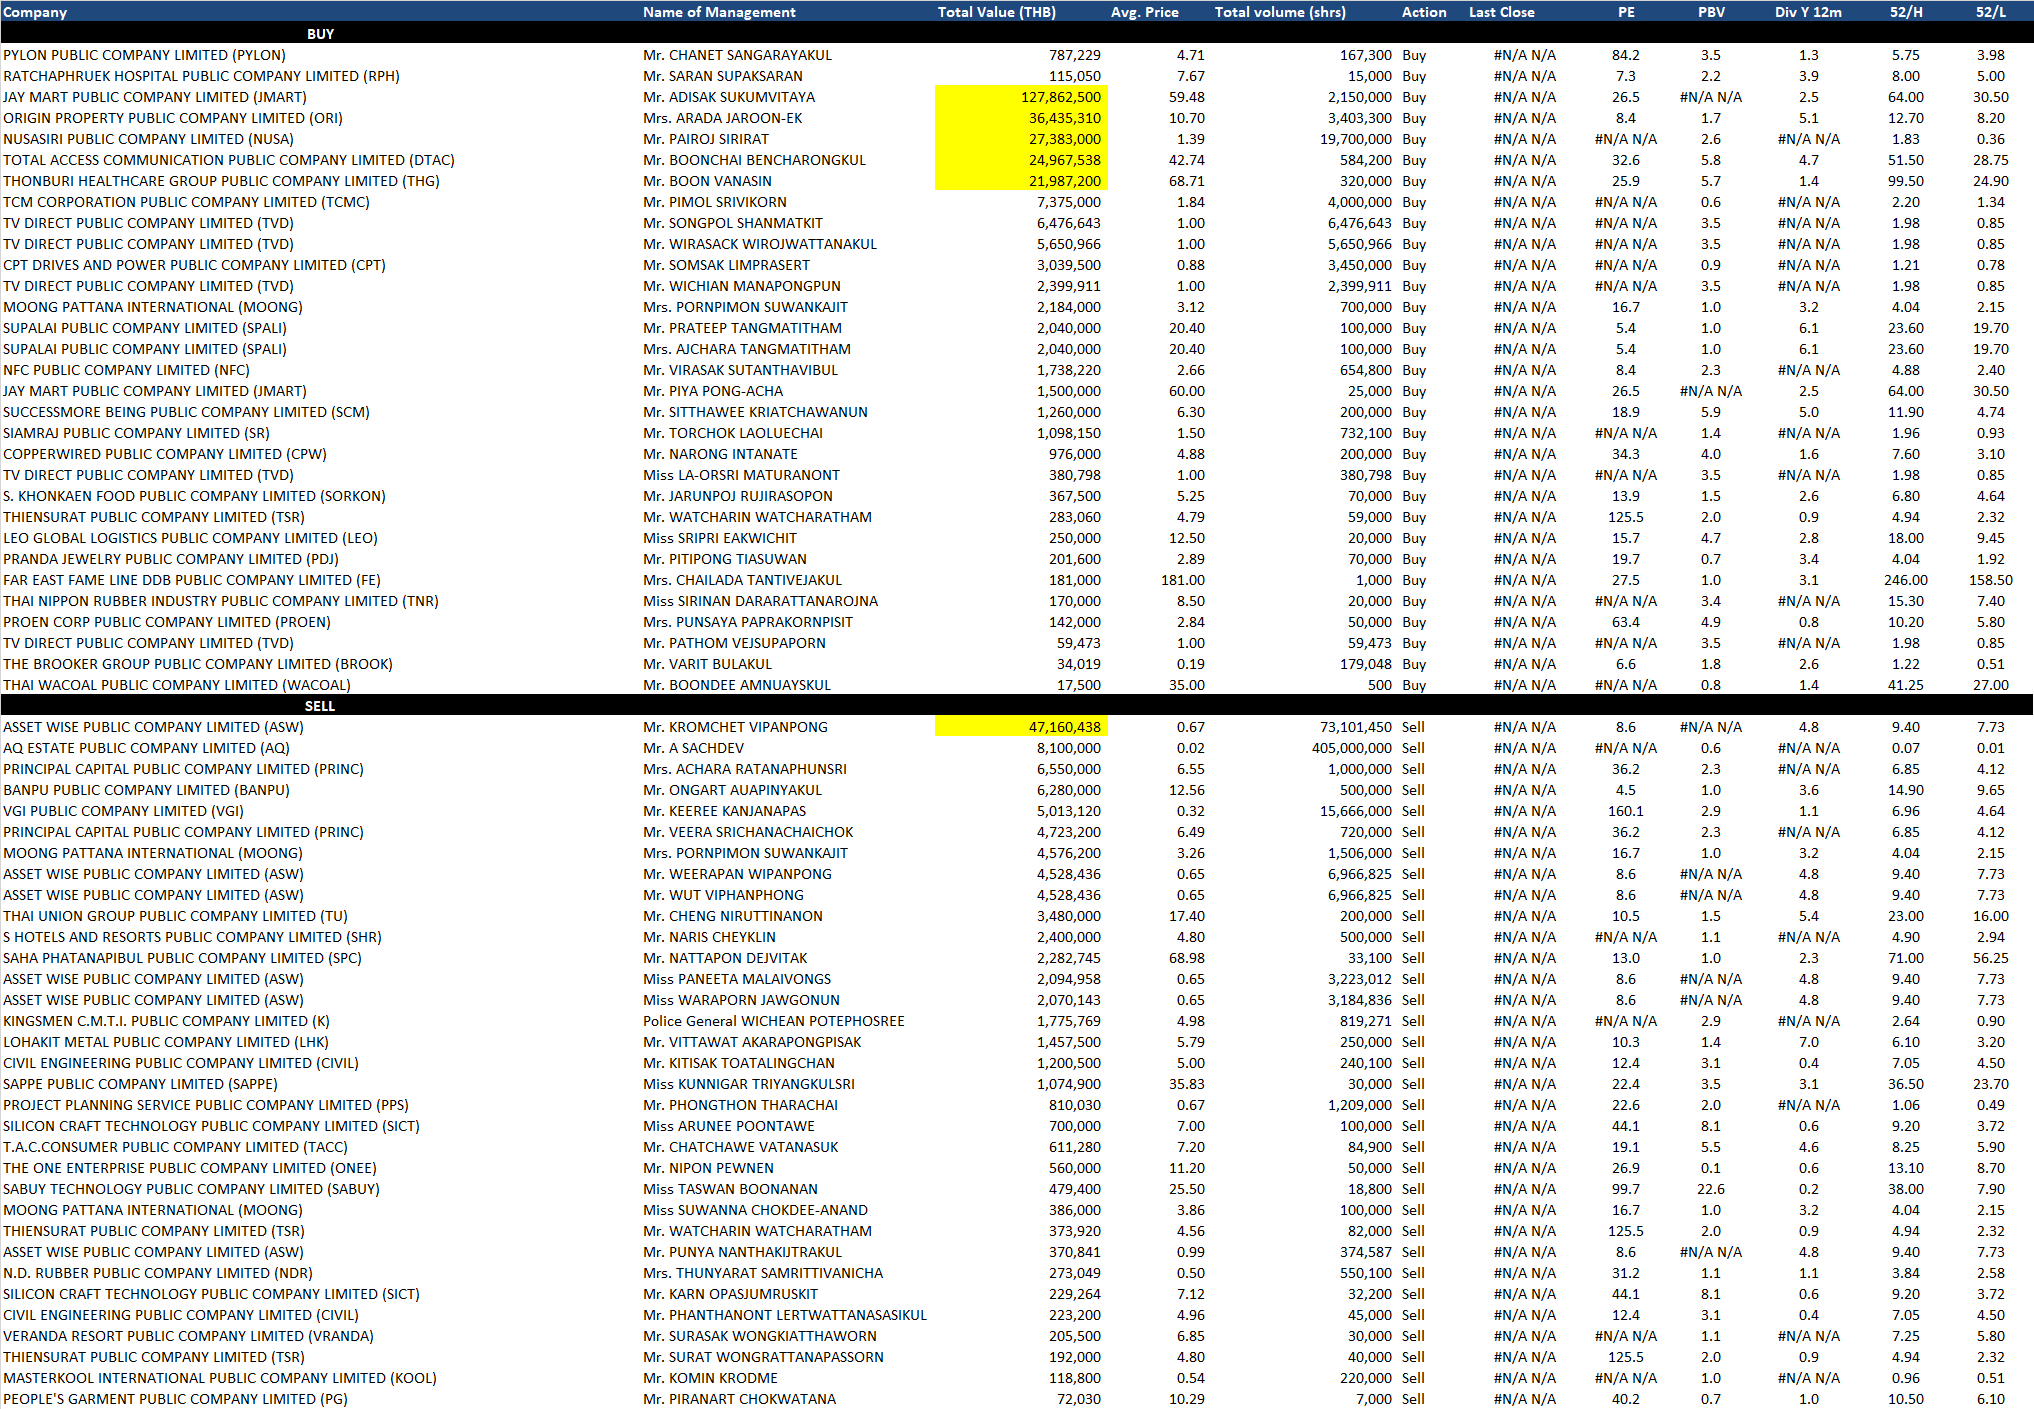Image resolution: width=2034 pixels, height=1409 pixels.
Task: Select the 52/L column header
Action: coord(1991,12)
